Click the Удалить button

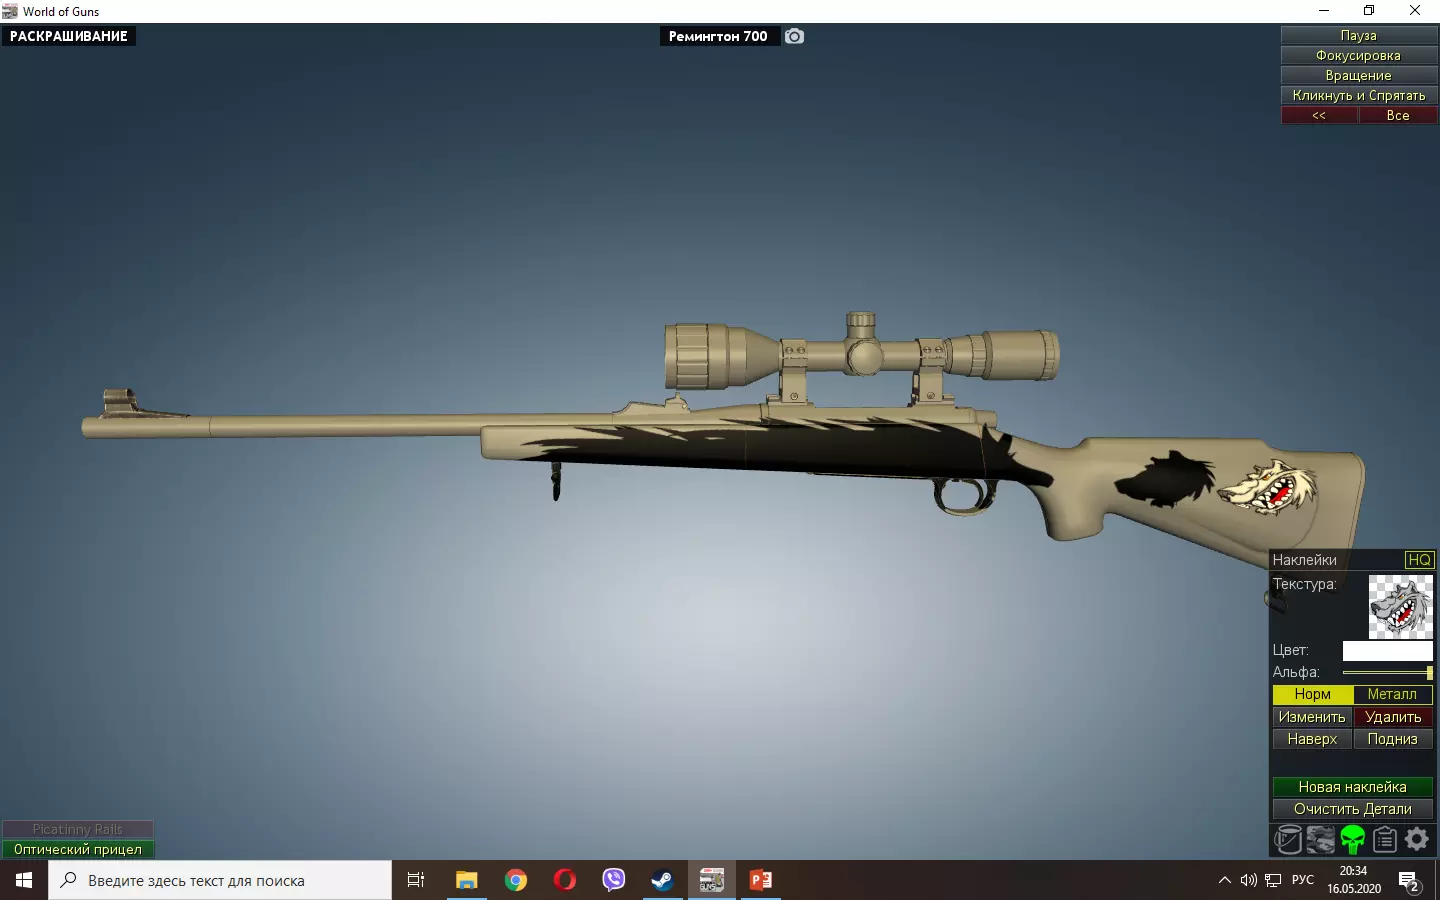coord(1393,717)
